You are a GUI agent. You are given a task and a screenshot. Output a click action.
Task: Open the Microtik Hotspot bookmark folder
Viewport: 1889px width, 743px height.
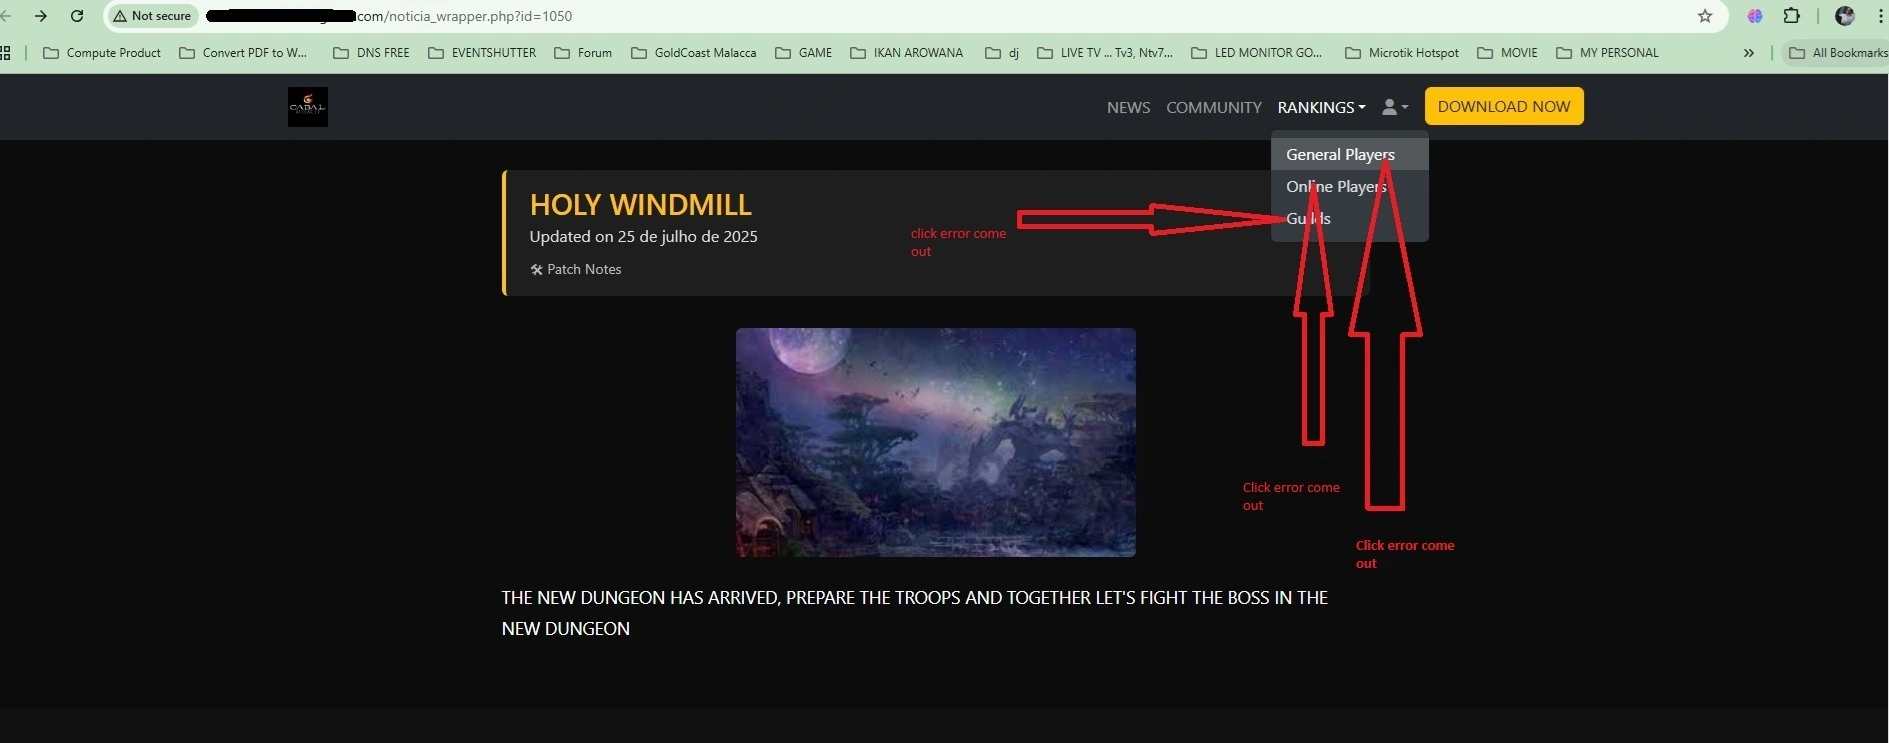tap(1402, 53)
